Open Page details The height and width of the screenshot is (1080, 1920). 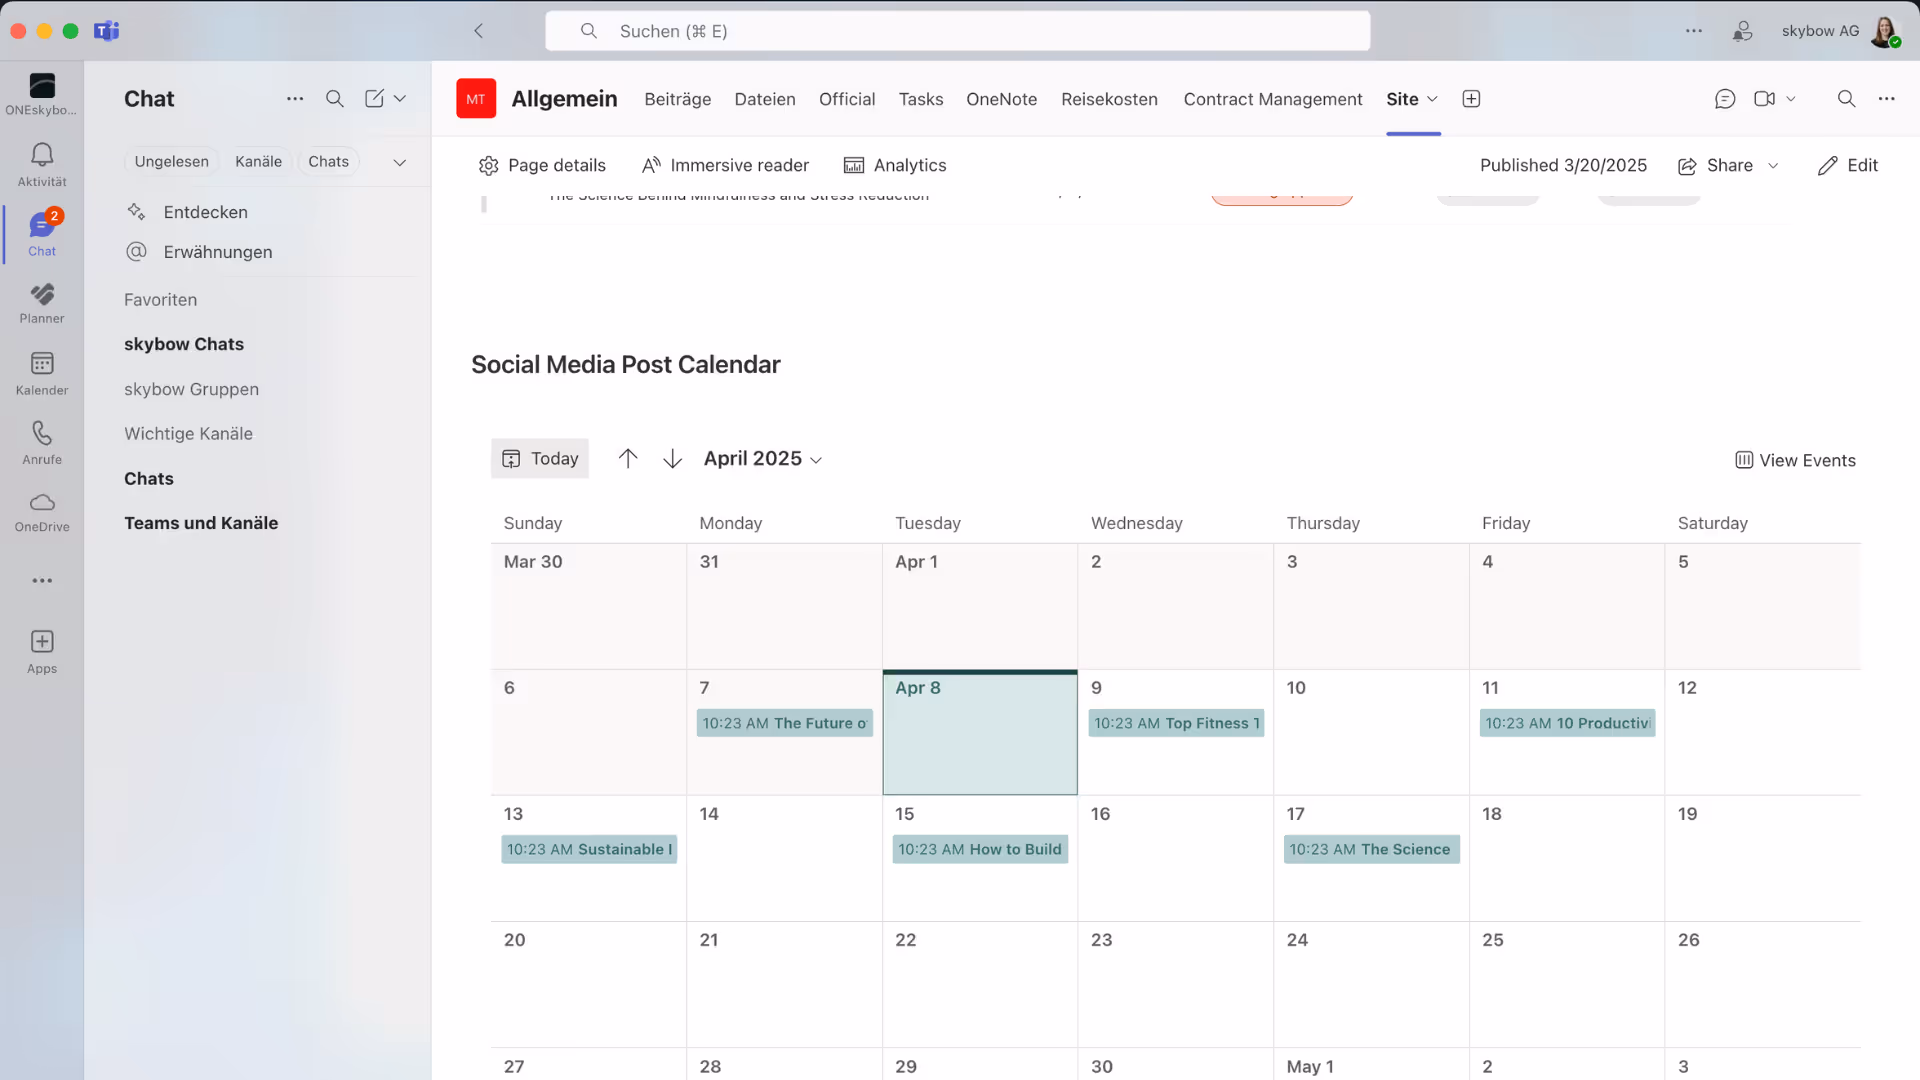click(542, 165)
